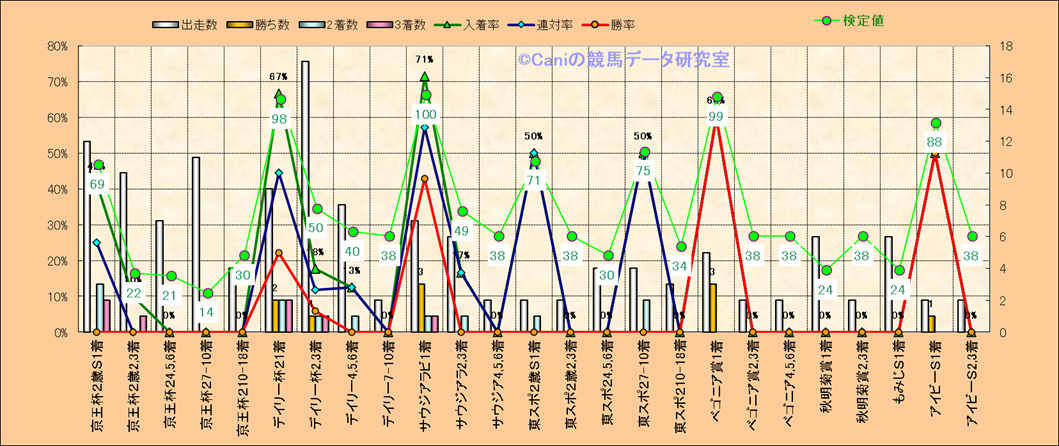Click the ©Caniの競馬データ研究室 watermark text

point(623,60)
